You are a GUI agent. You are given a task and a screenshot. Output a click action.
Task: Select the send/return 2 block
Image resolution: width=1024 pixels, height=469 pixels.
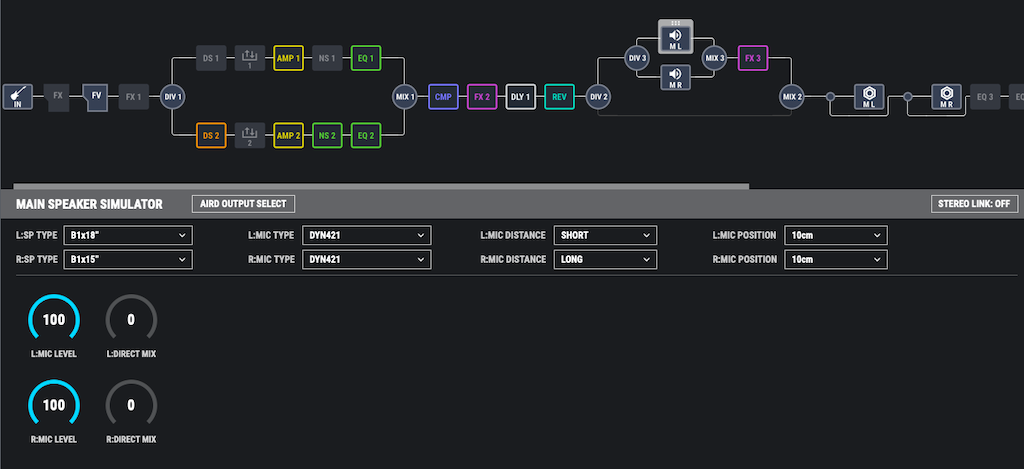tap(249, 135)
